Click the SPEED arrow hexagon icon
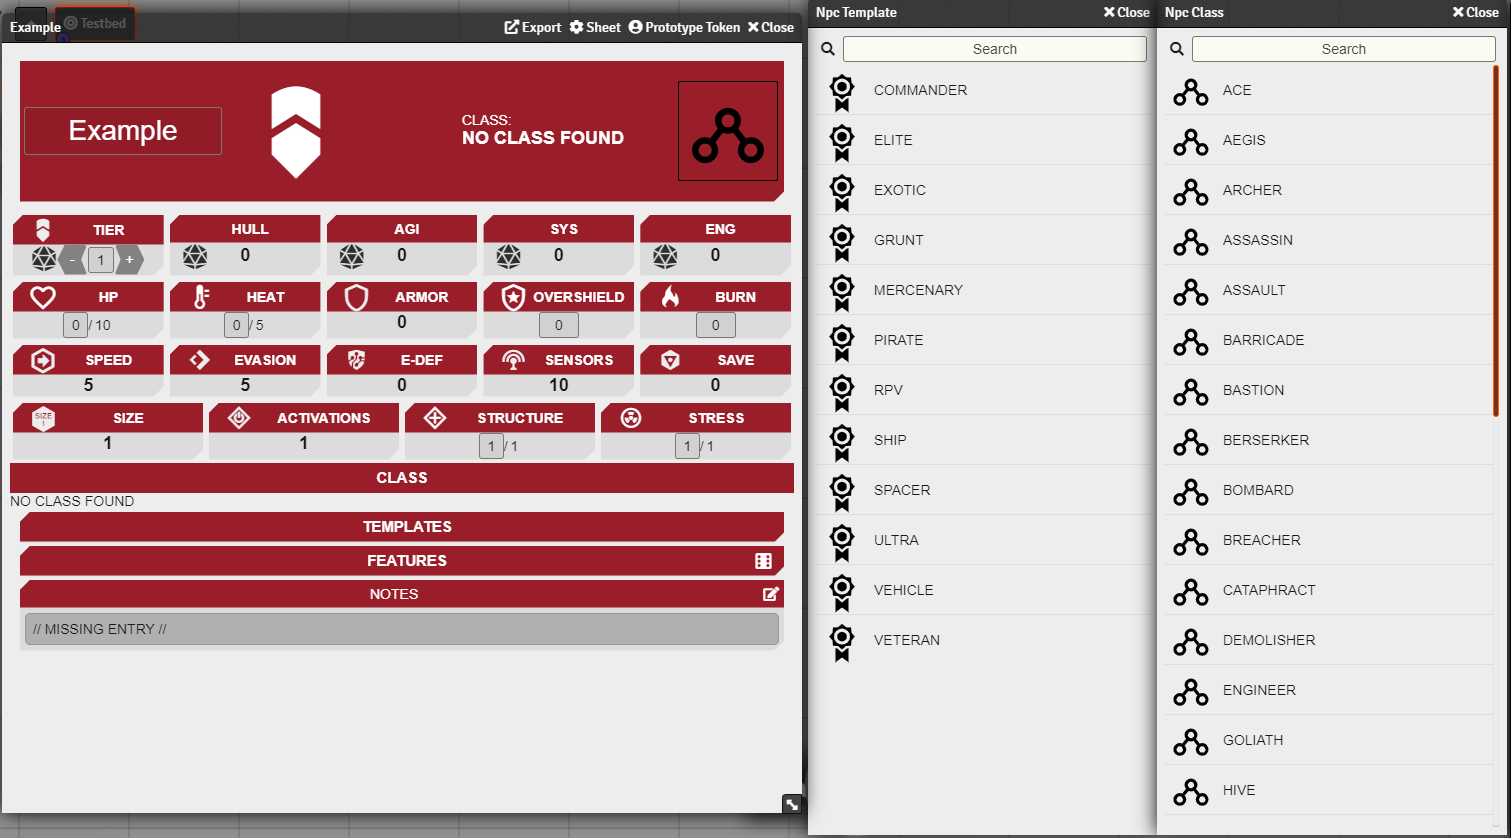Viewport: 1511px width, 838px height. click(43, 360)
